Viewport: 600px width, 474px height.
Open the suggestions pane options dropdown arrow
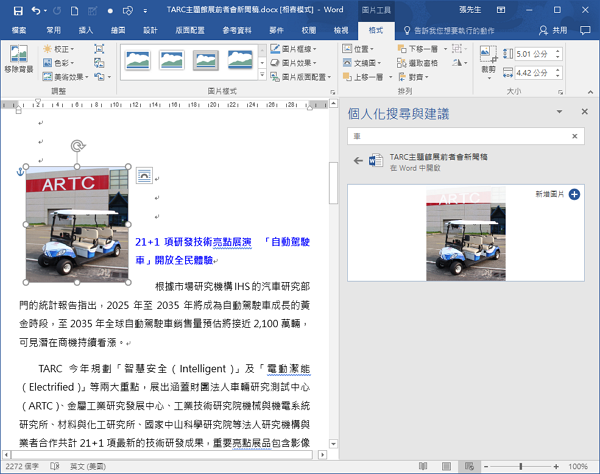(x=559, y=112)
